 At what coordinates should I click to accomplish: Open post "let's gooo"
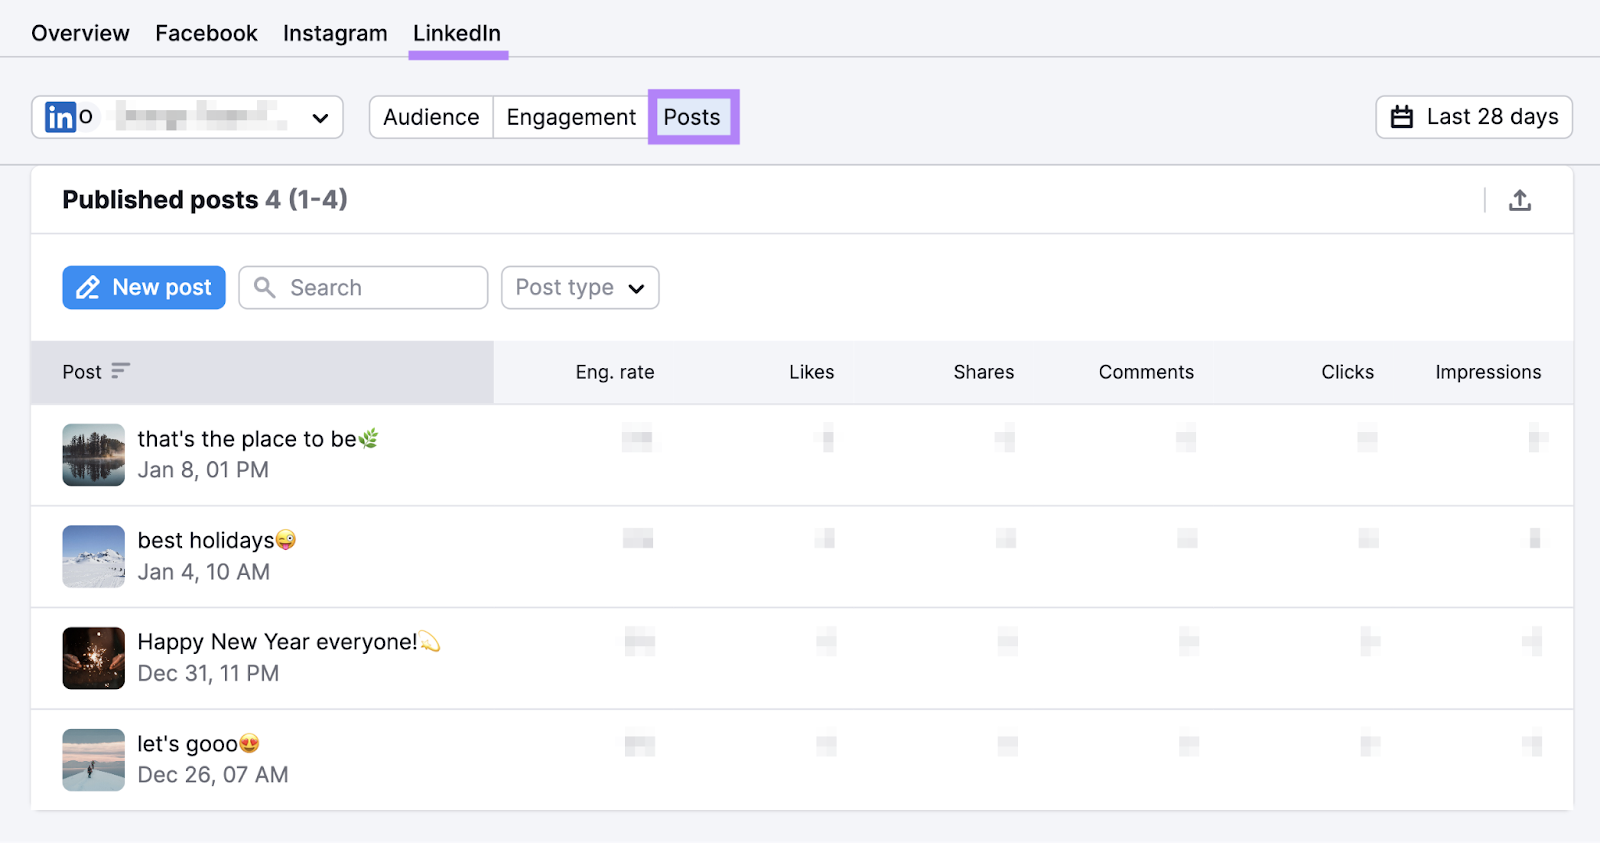click(199, 744)
